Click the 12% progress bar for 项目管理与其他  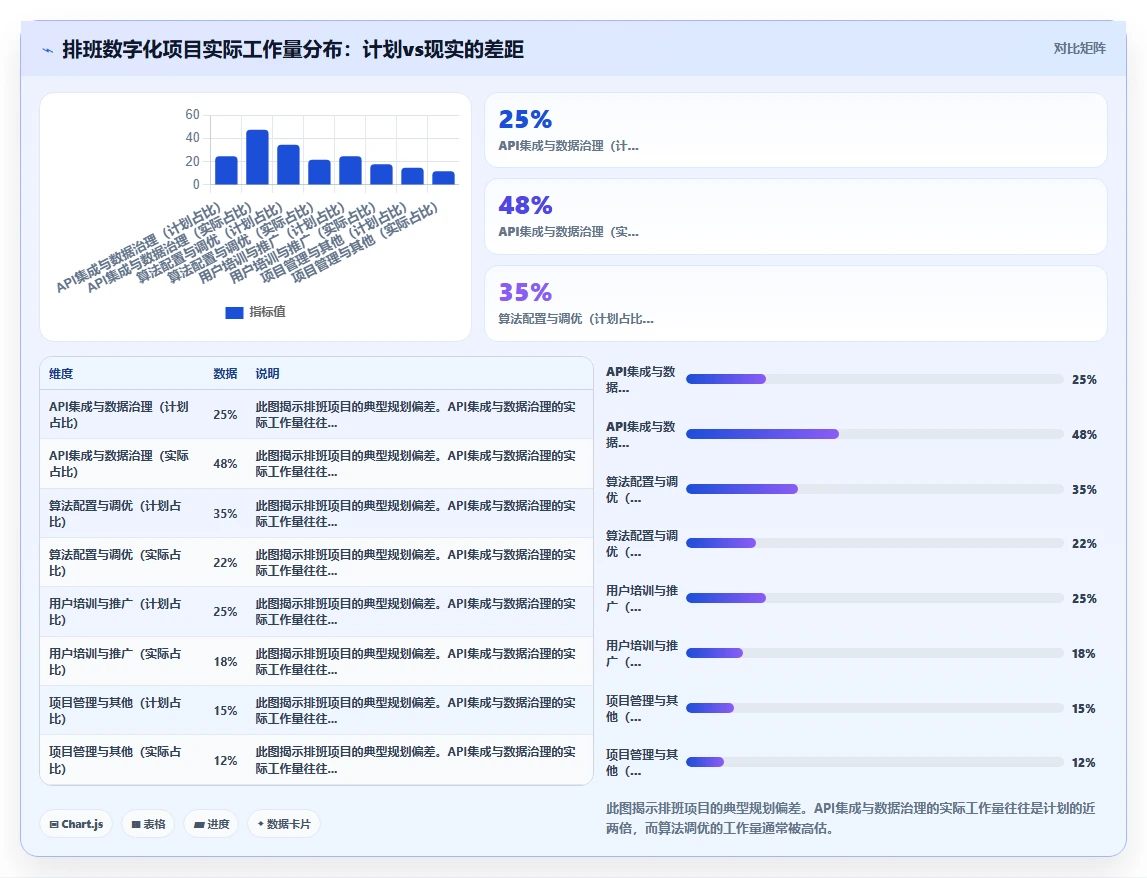[x=874, y=762]
